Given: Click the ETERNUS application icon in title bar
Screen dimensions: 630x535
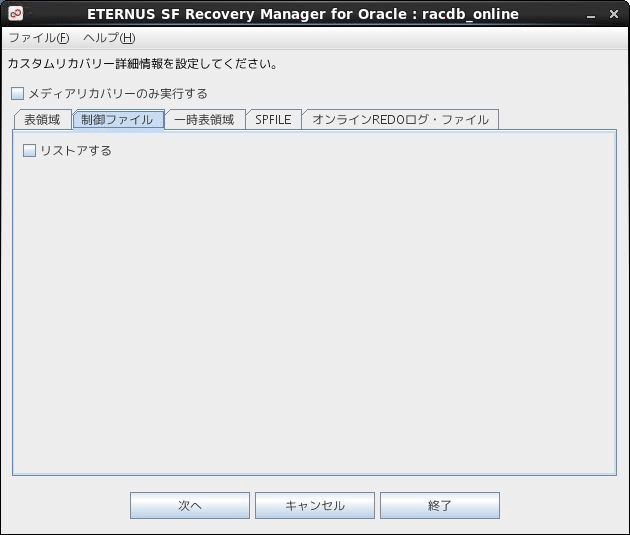Looking at the screenshot, I should click(x=16, y=14).
